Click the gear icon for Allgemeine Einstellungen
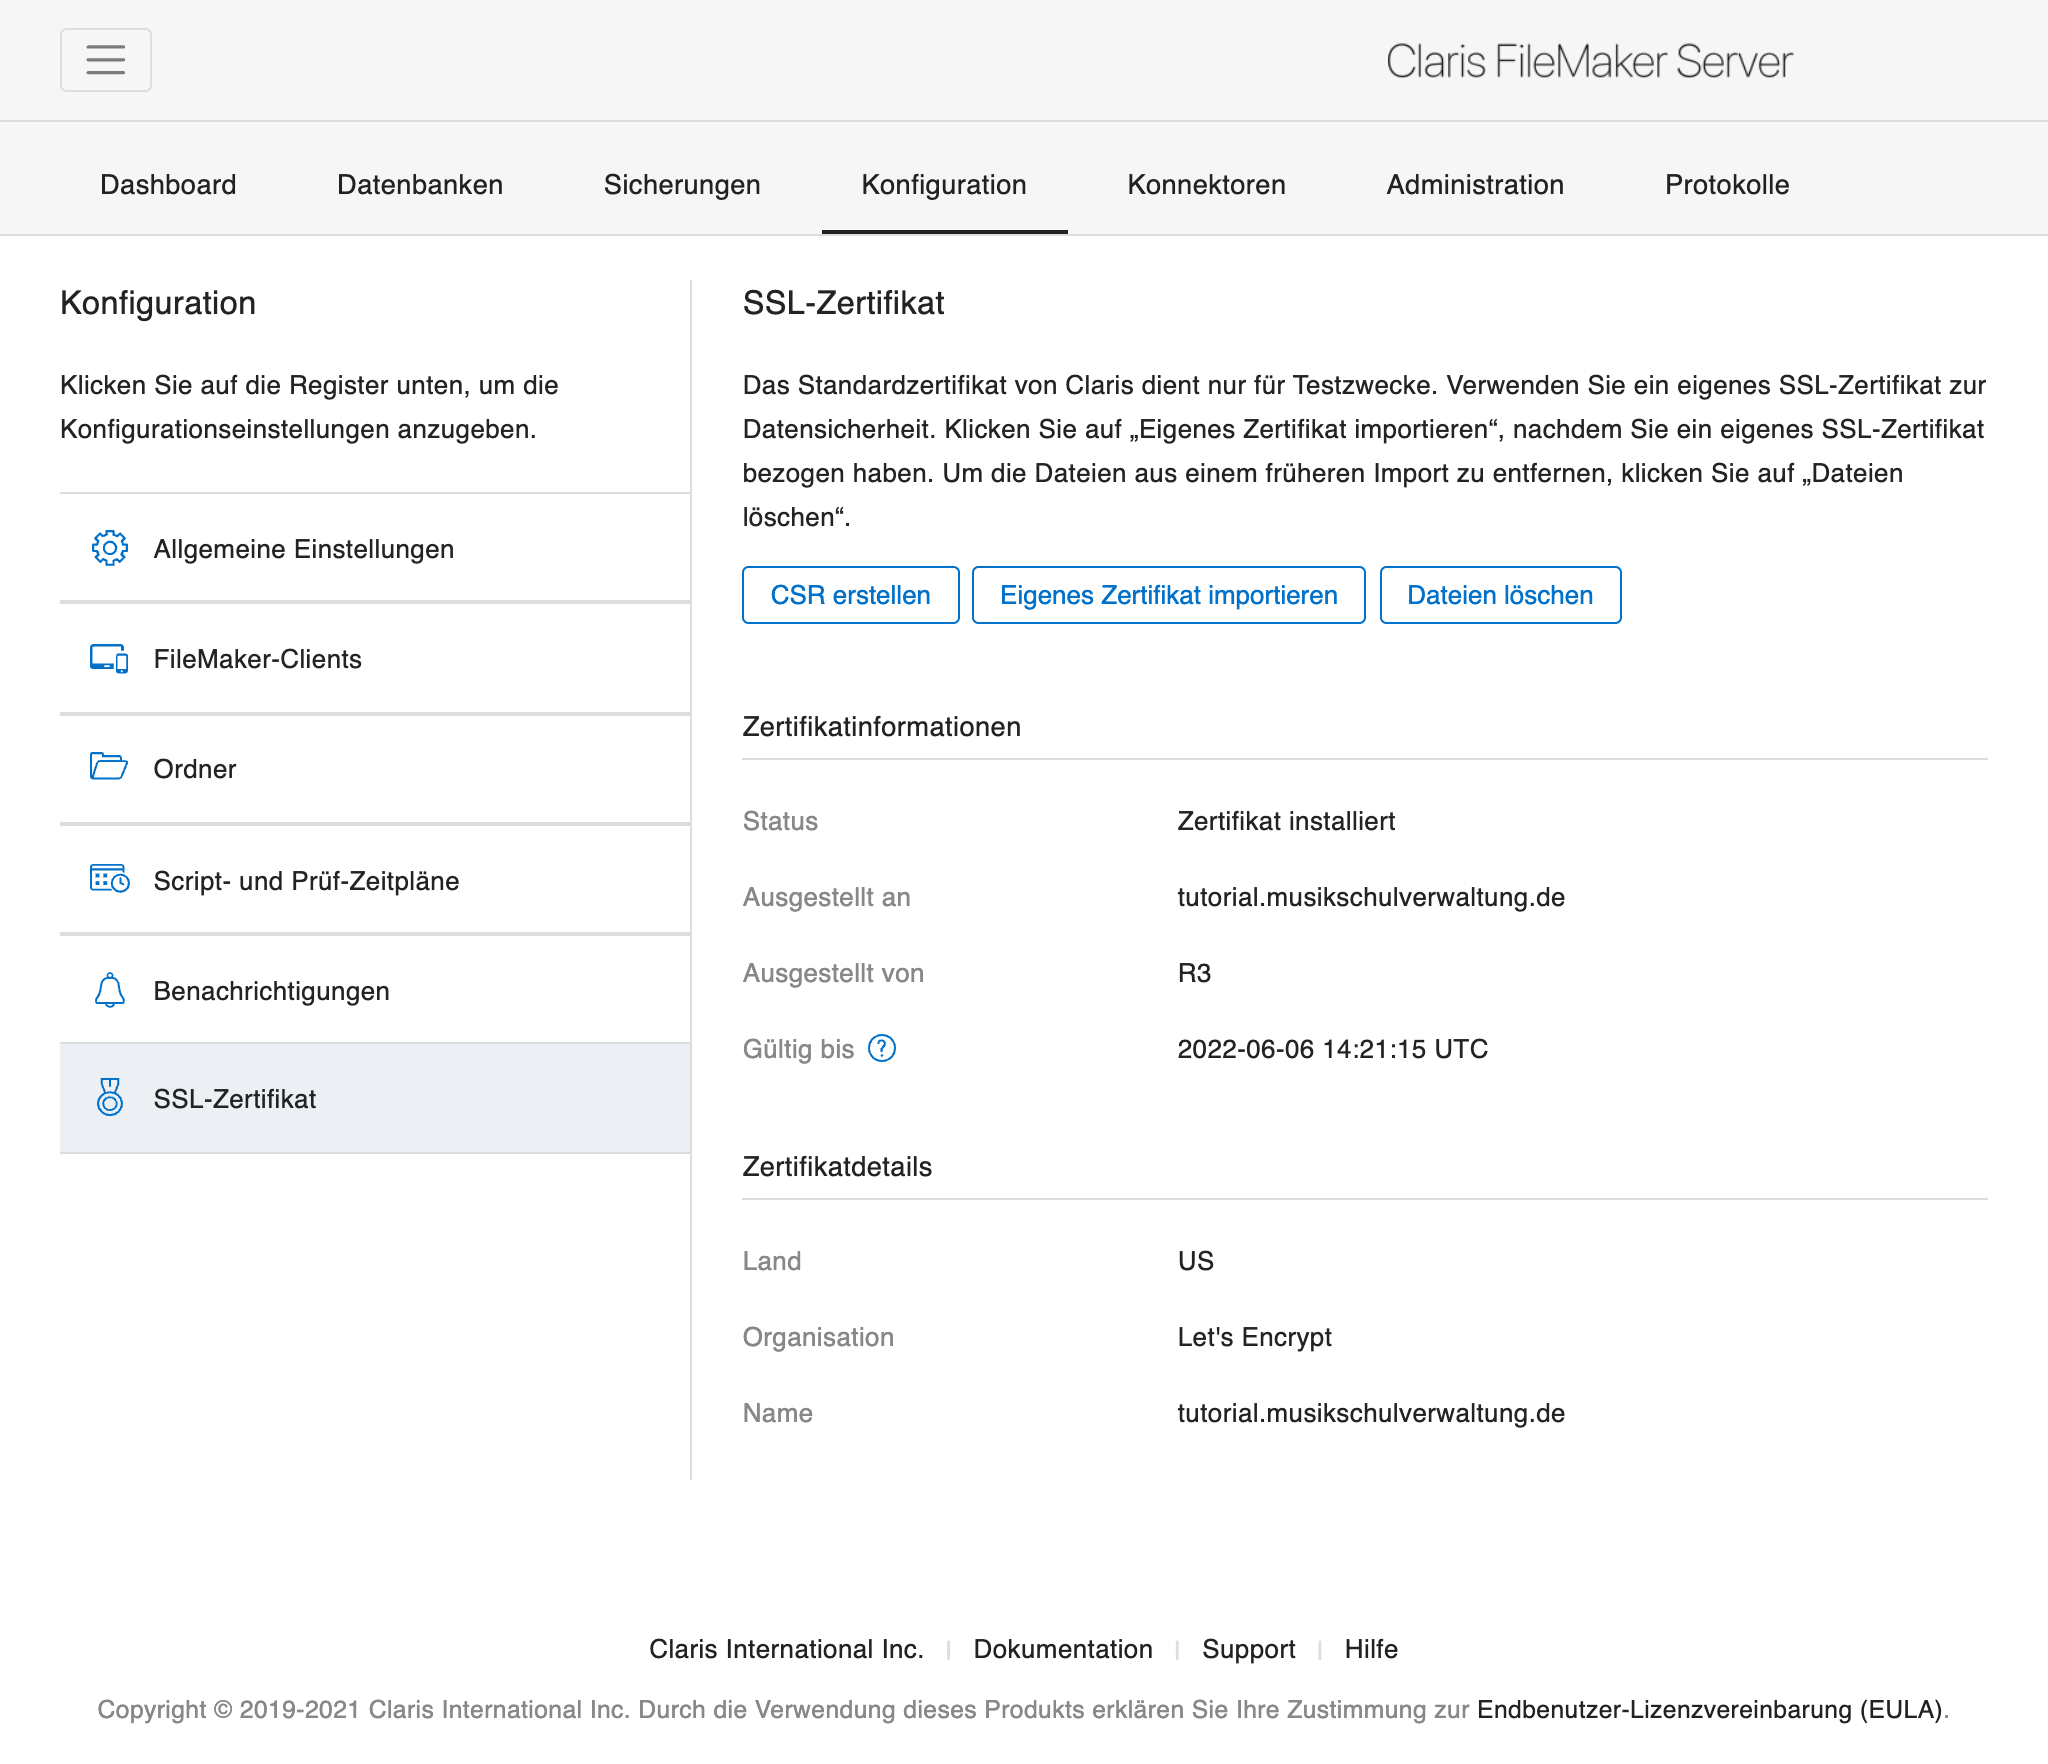 tap(110, 548)
